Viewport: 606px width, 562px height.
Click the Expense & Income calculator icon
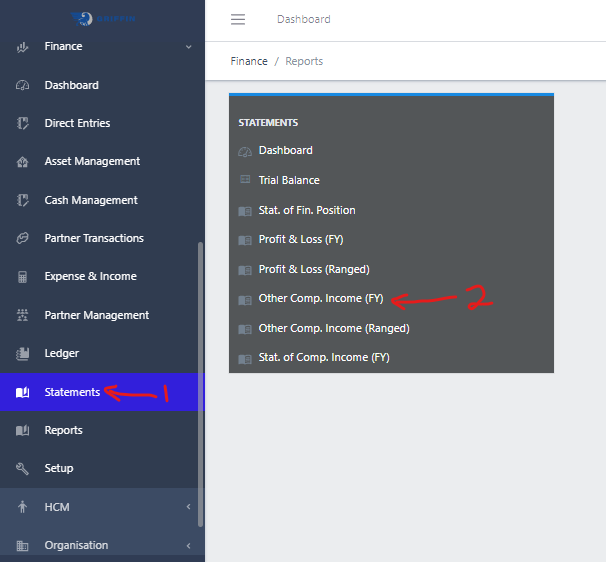(x=23, y=277)
